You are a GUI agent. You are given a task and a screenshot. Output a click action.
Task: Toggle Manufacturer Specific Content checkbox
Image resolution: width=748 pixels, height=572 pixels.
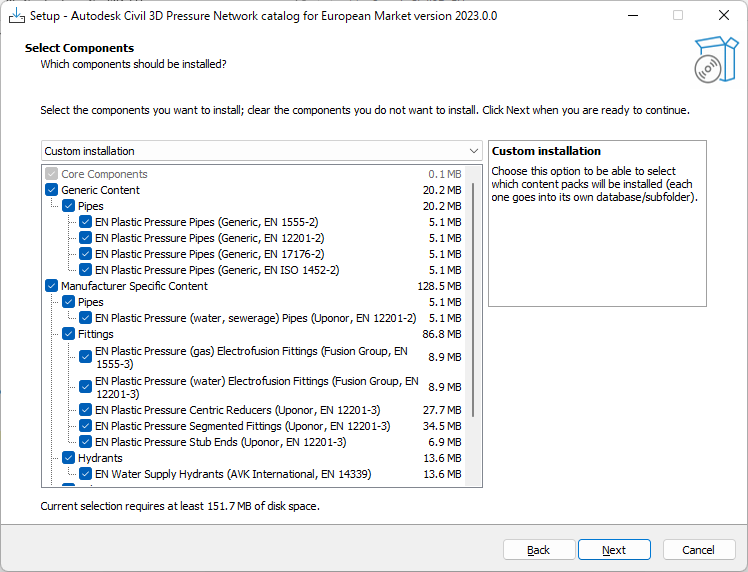[x=52, y=286]
